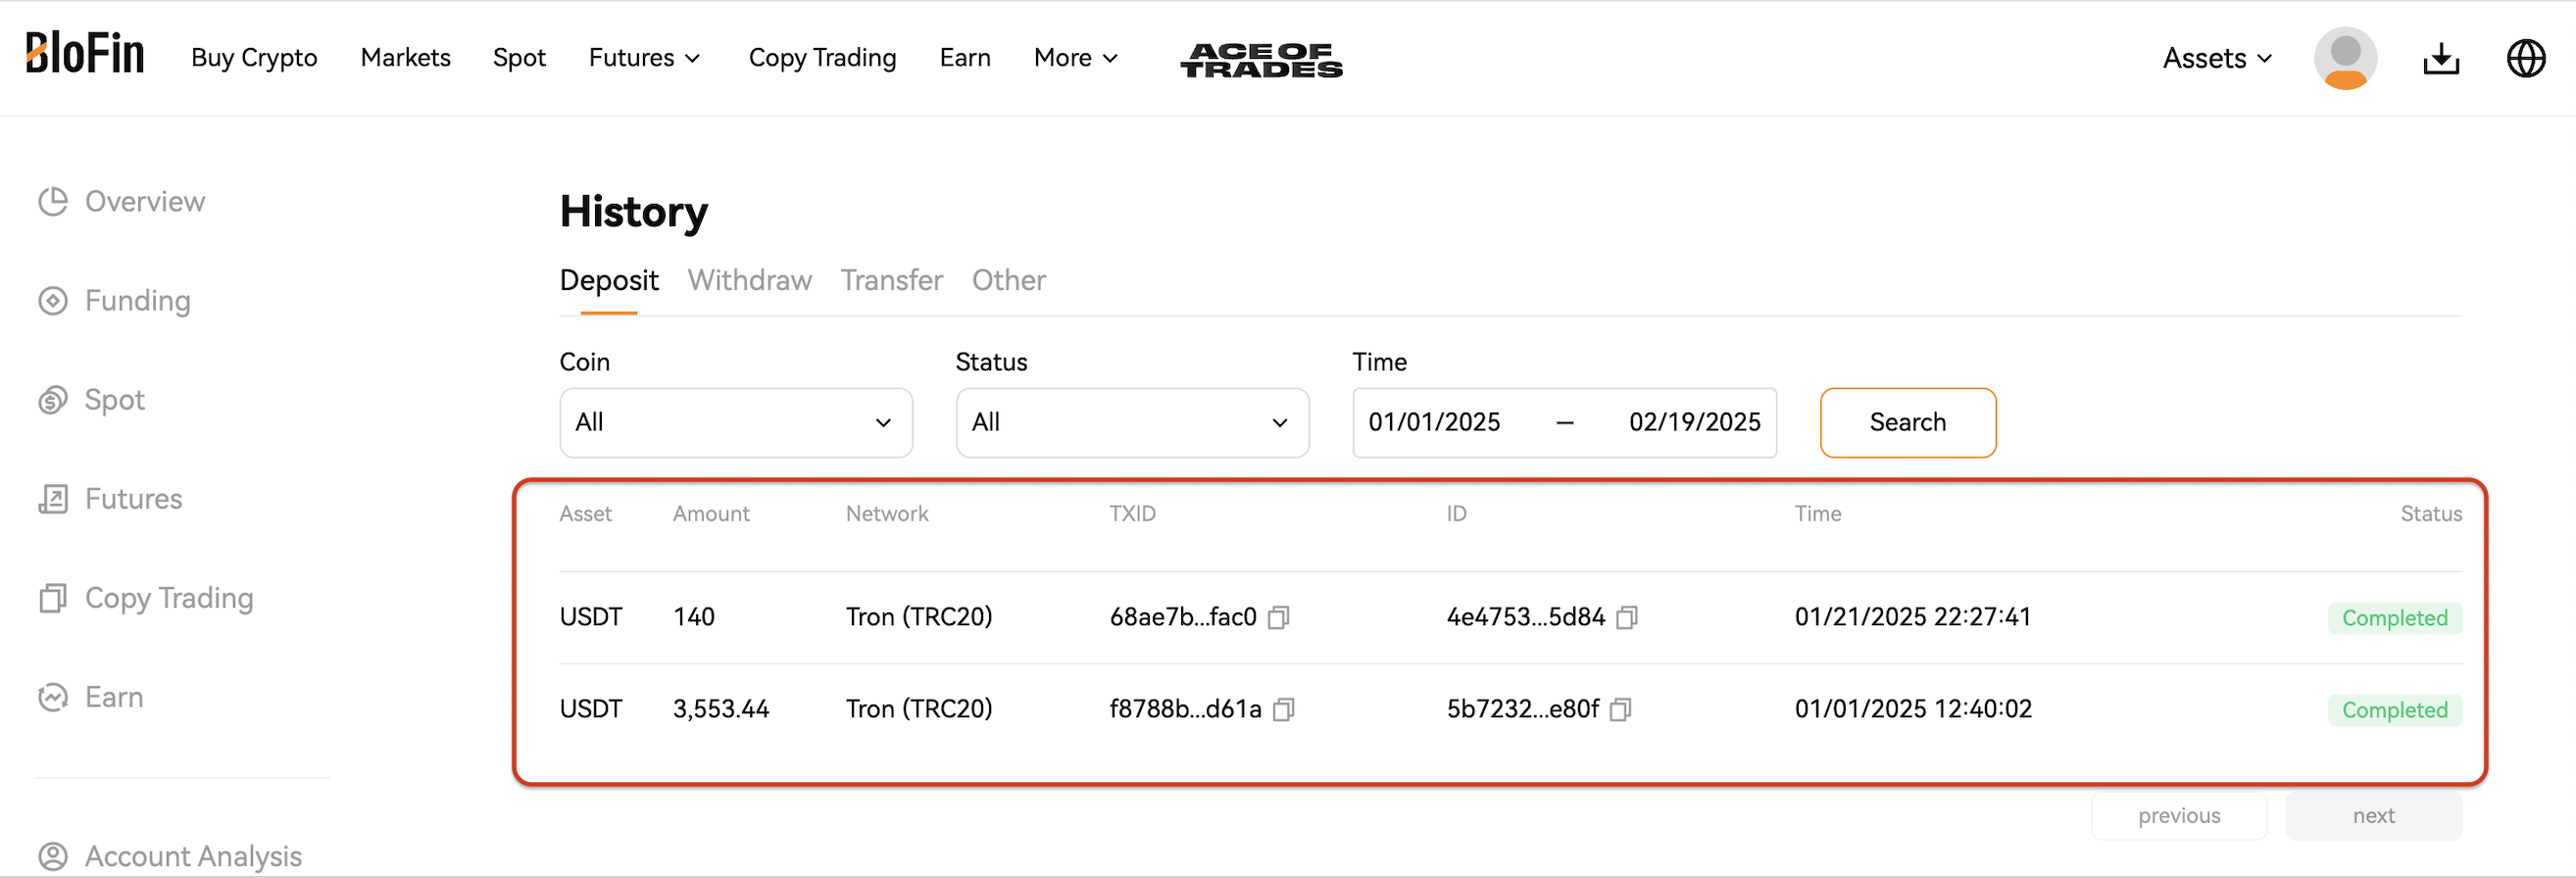The image size is (2576, 878).
Task: Open Funding in the sidebar
Action: point(137,301)
